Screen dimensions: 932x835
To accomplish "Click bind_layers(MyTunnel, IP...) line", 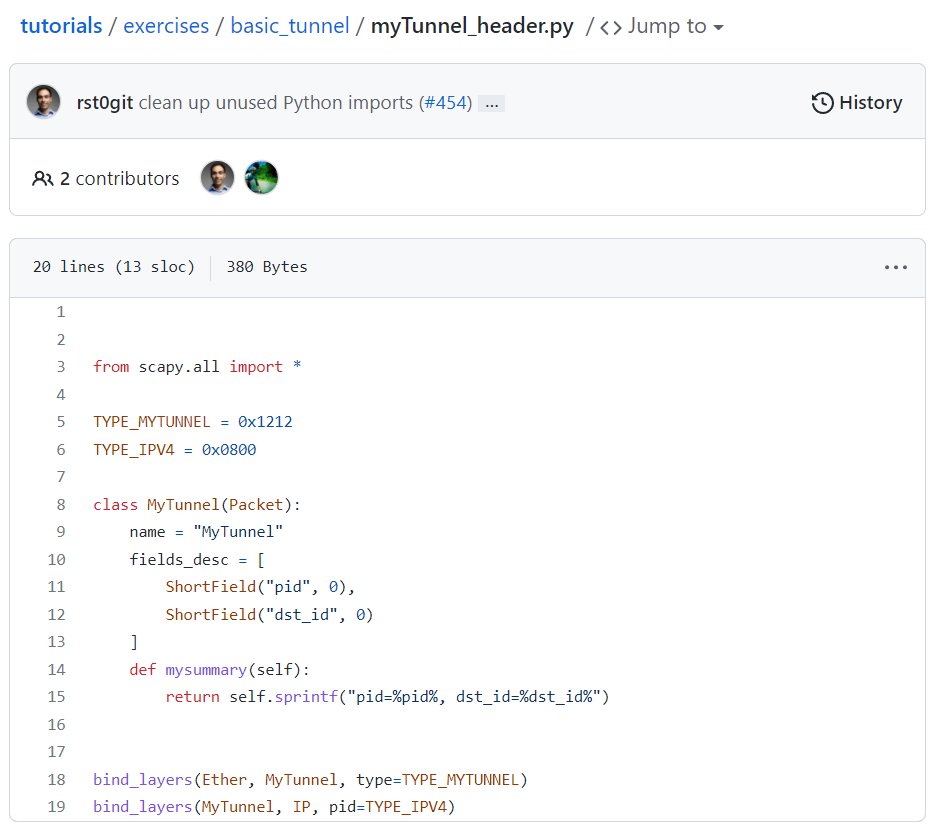I will 274,807.
